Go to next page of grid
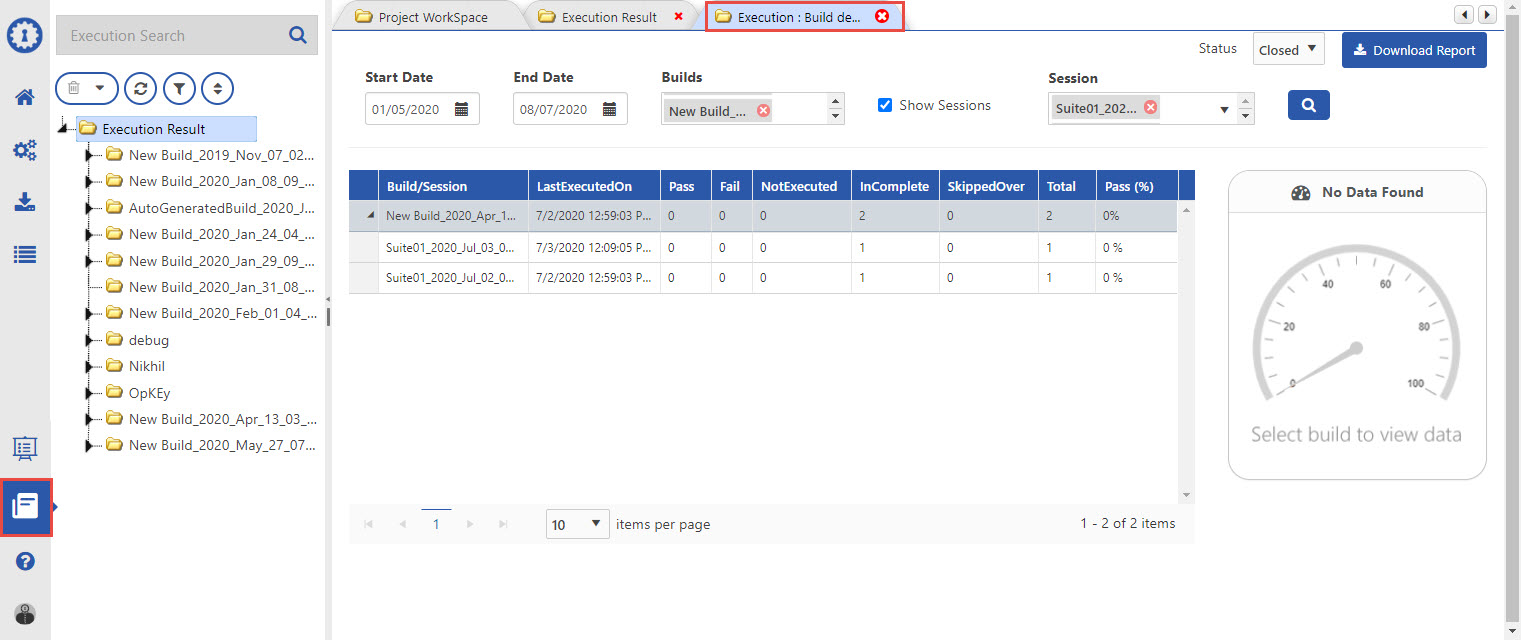This screenshot has height=640, width=1521. [x=470, y=524]
